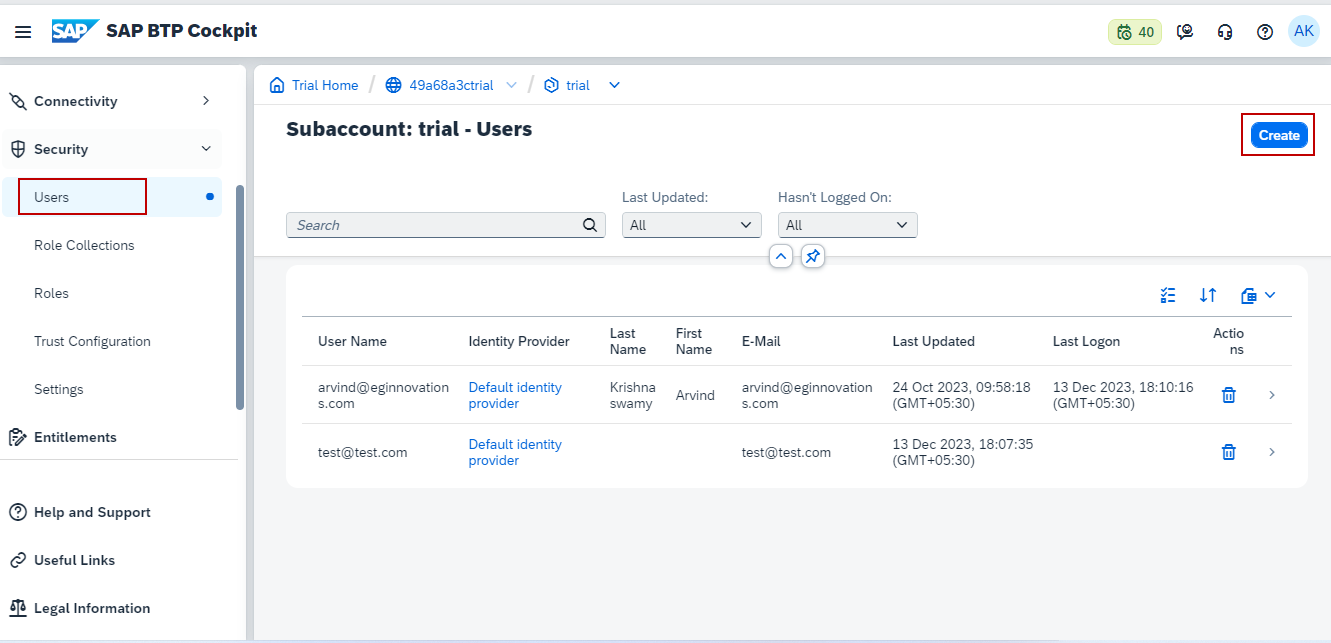Screen dimensions: 1331x643
Task: Go to Trial Home breadcrumb link
Action: pyautogui.click(x=325, y=85)
